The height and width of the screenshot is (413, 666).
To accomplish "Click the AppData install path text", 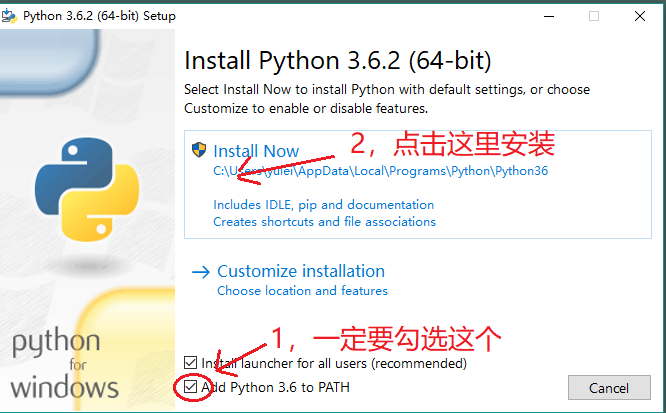I will click(x=380, y=171).
